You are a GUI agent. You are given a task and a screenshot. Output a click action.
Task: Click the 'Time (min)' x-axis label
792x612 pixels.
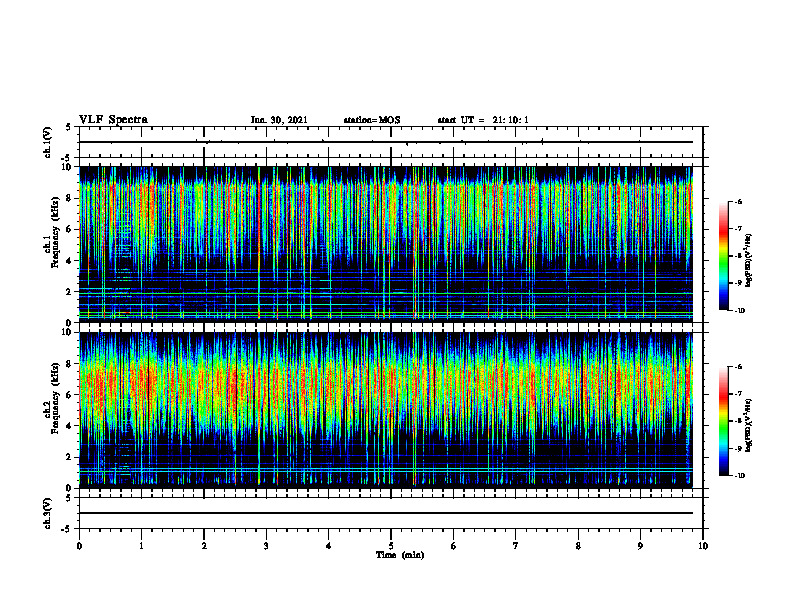(x=400, y=555)
